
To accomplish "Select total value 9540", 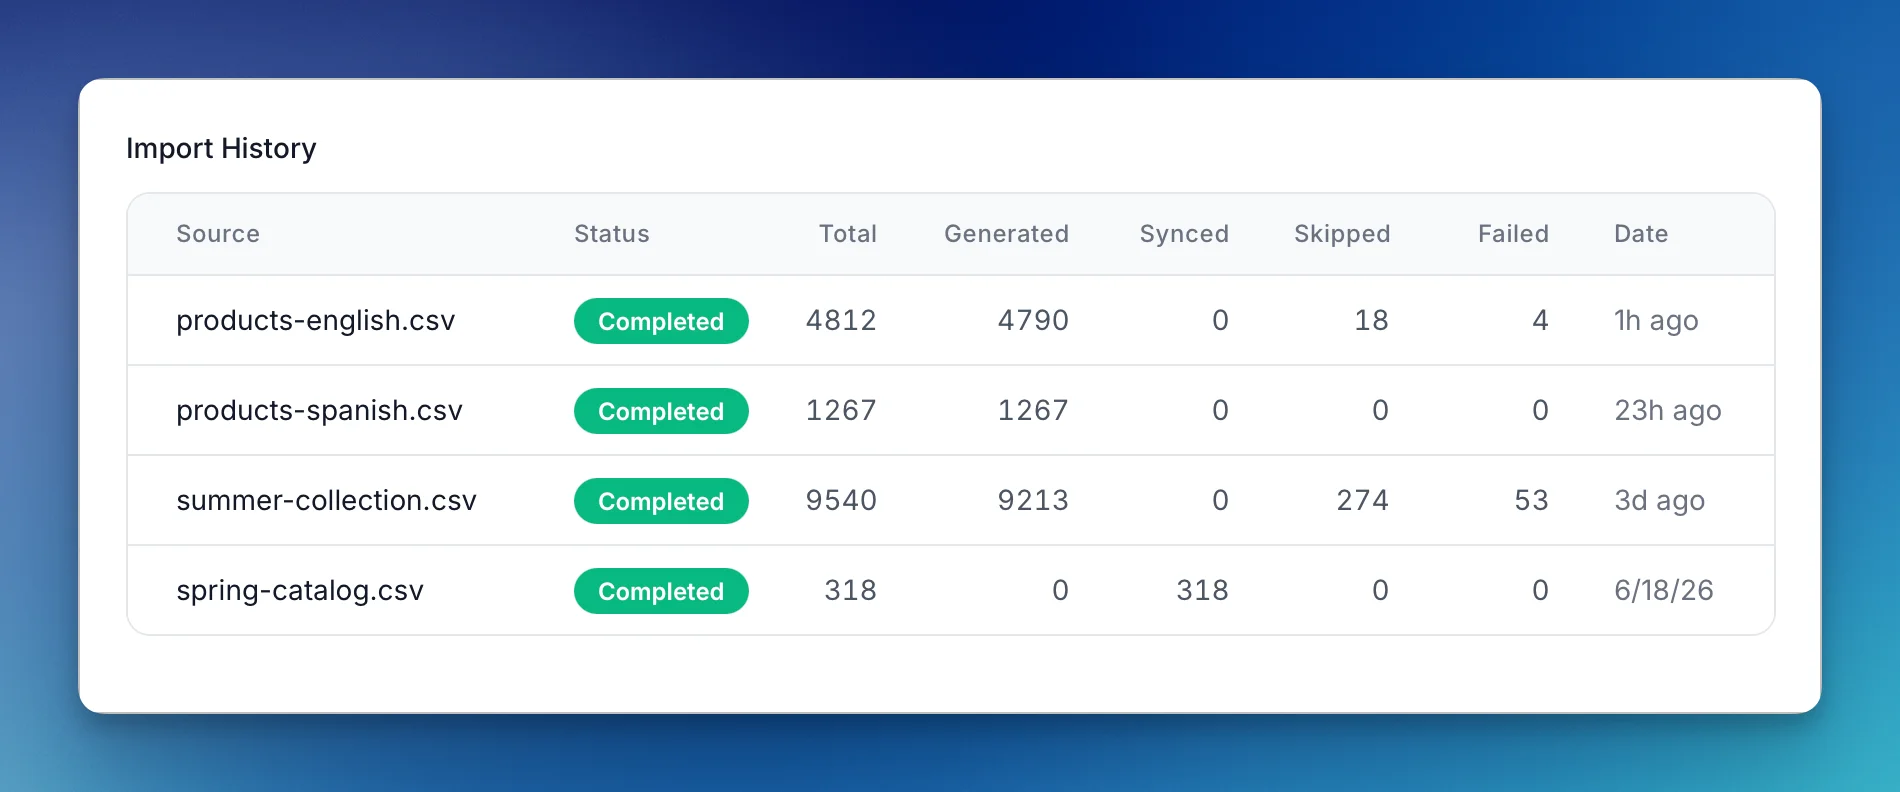I will click(x=841, y=500).
